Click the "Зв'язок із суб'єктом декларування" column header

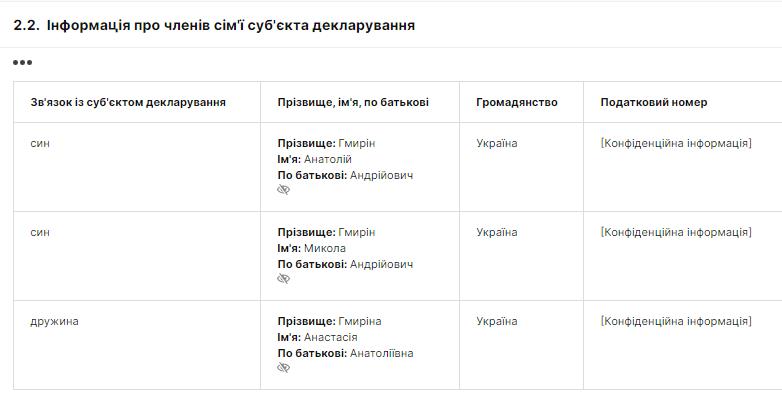(128, 102)
